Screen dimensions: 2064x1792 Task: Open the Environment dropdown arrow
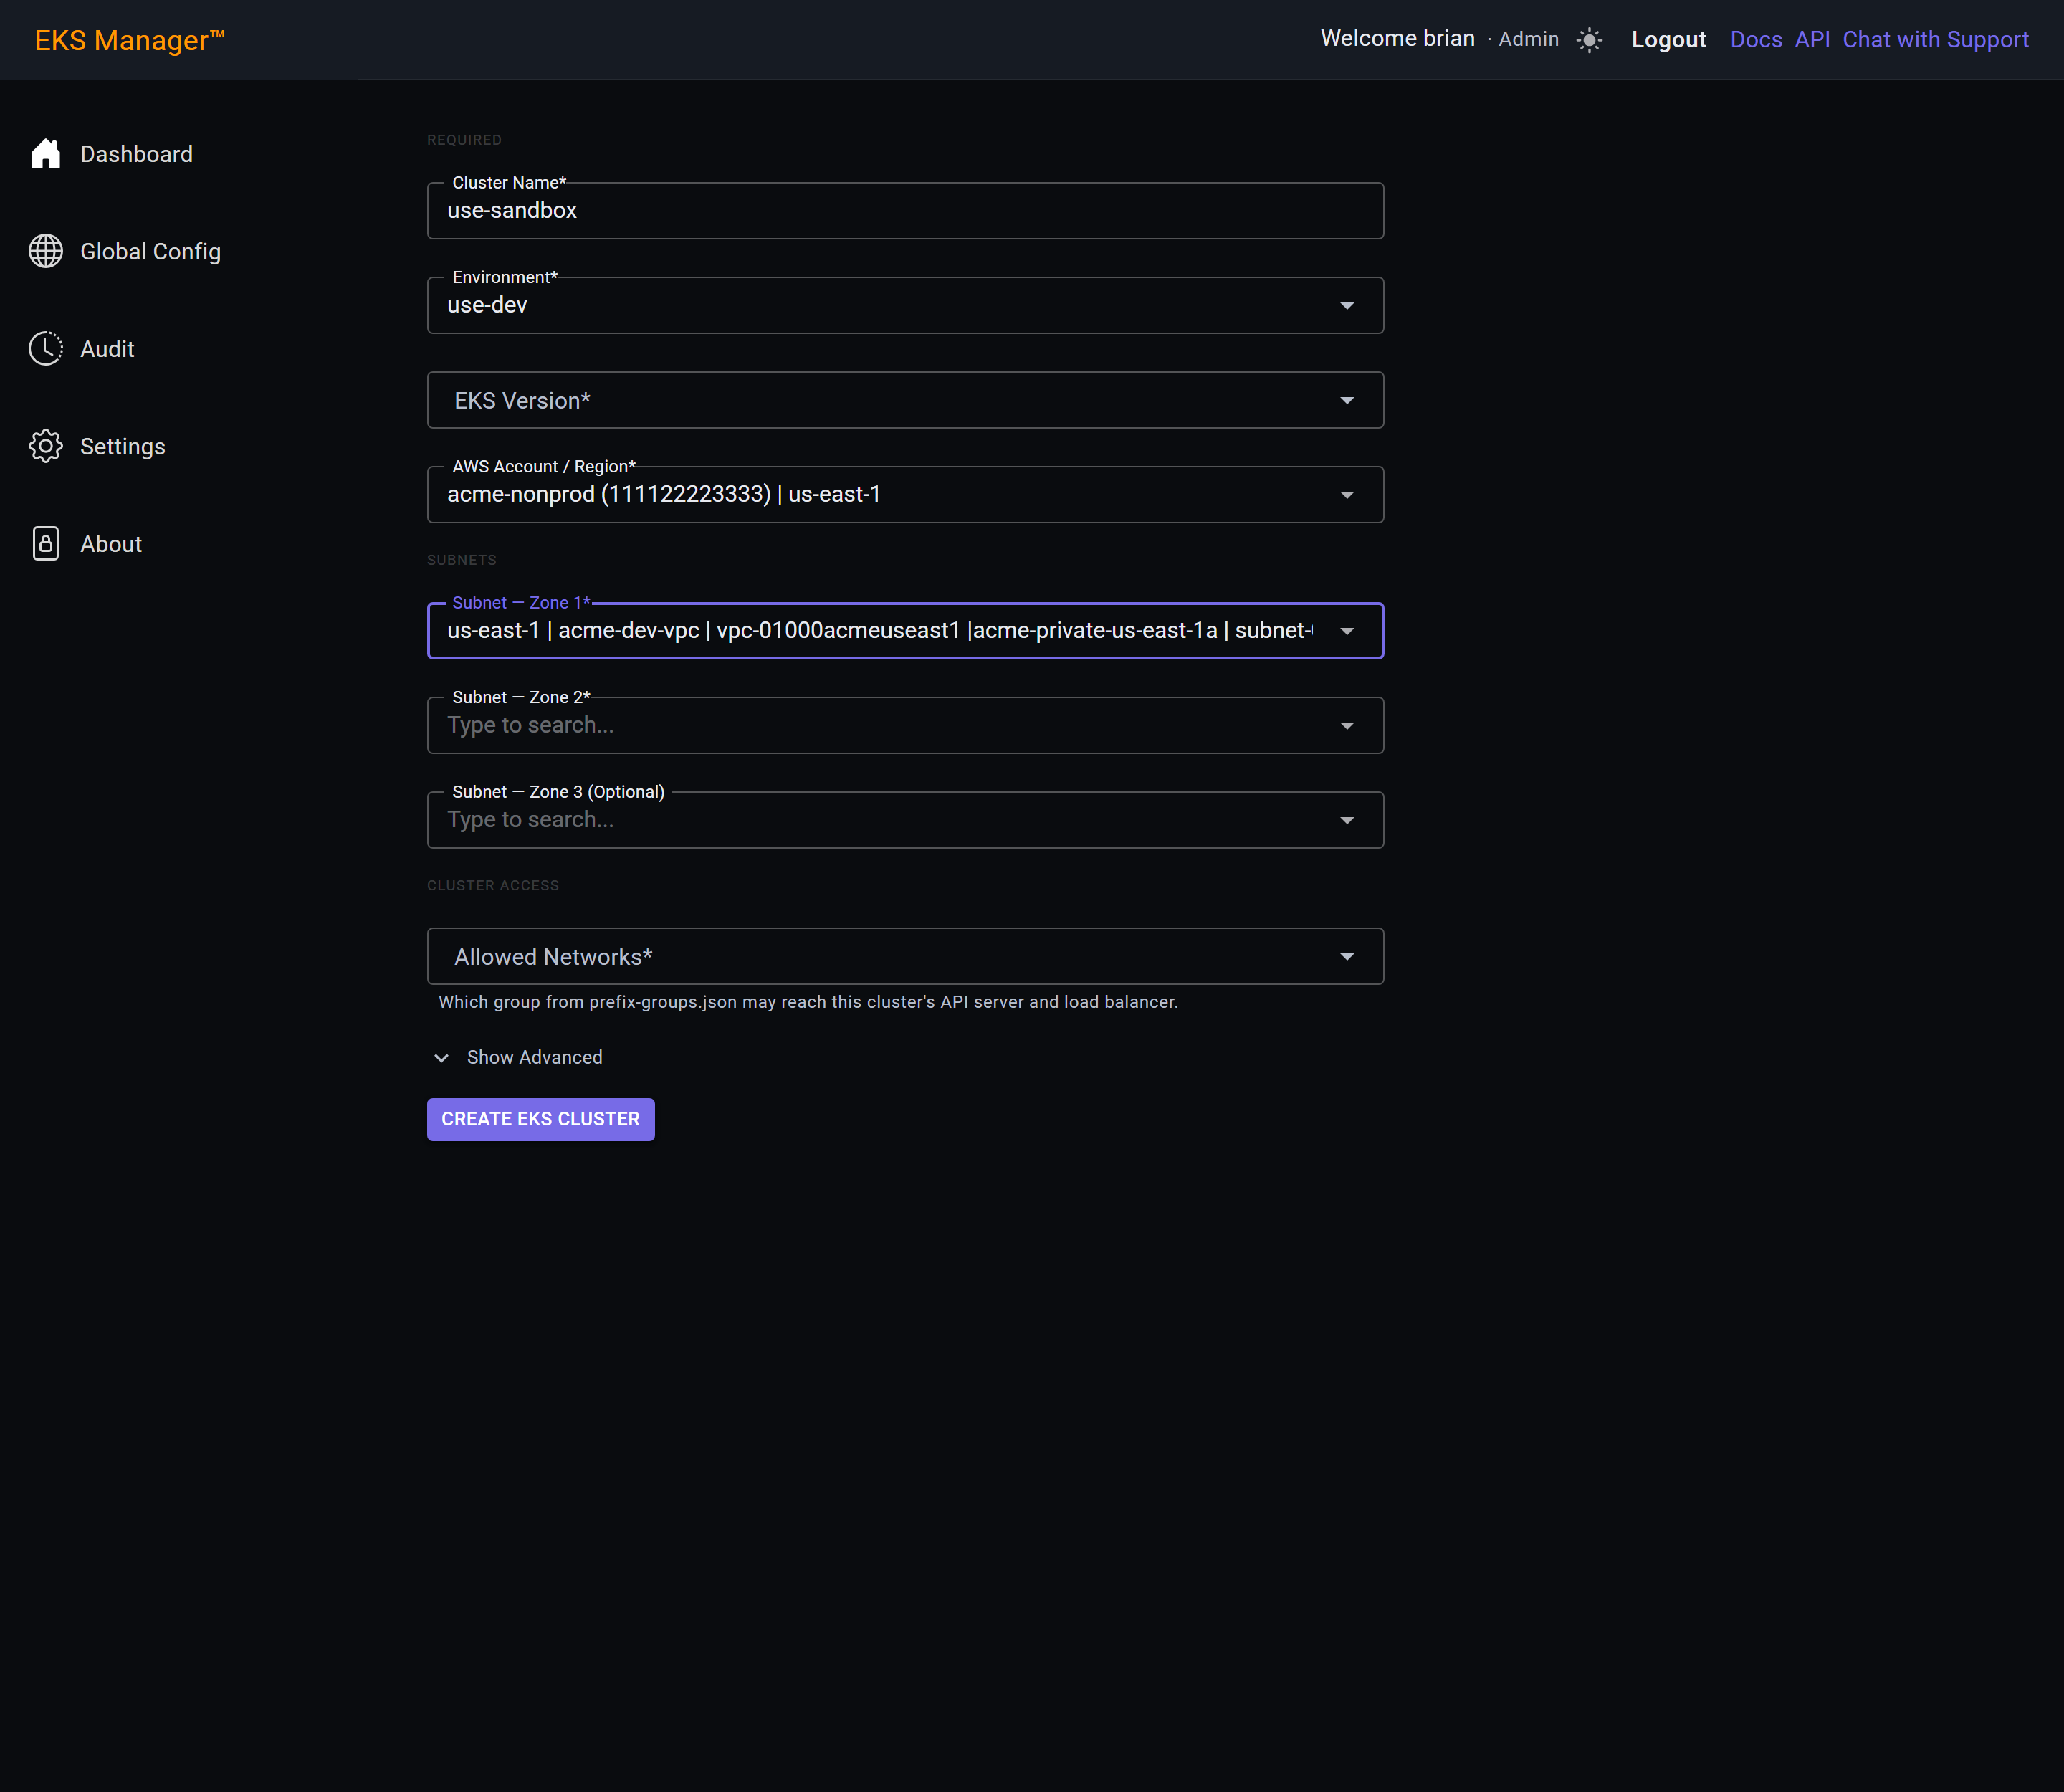pos(1347,306)
